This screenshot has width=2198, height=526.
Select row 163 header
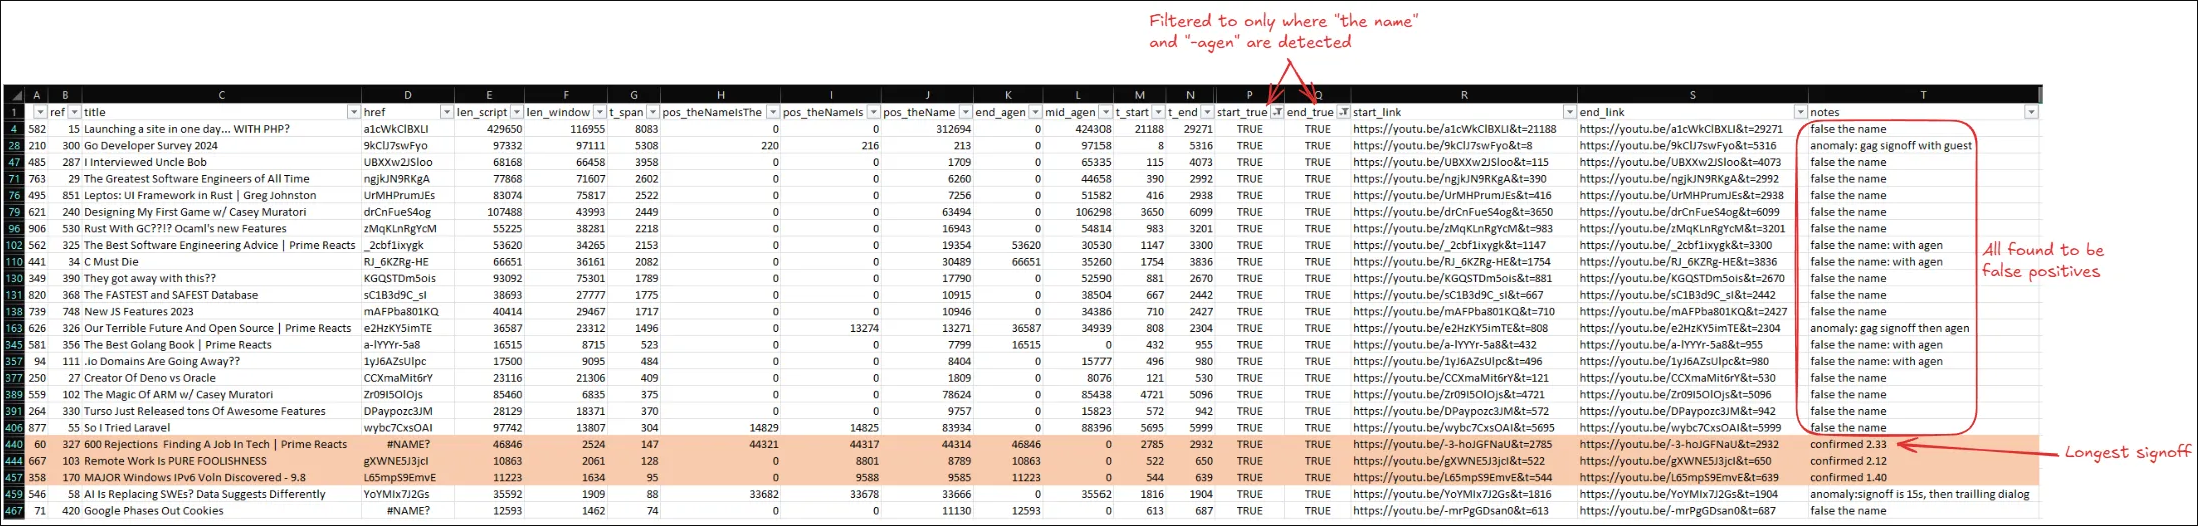[x=14, y=328]
